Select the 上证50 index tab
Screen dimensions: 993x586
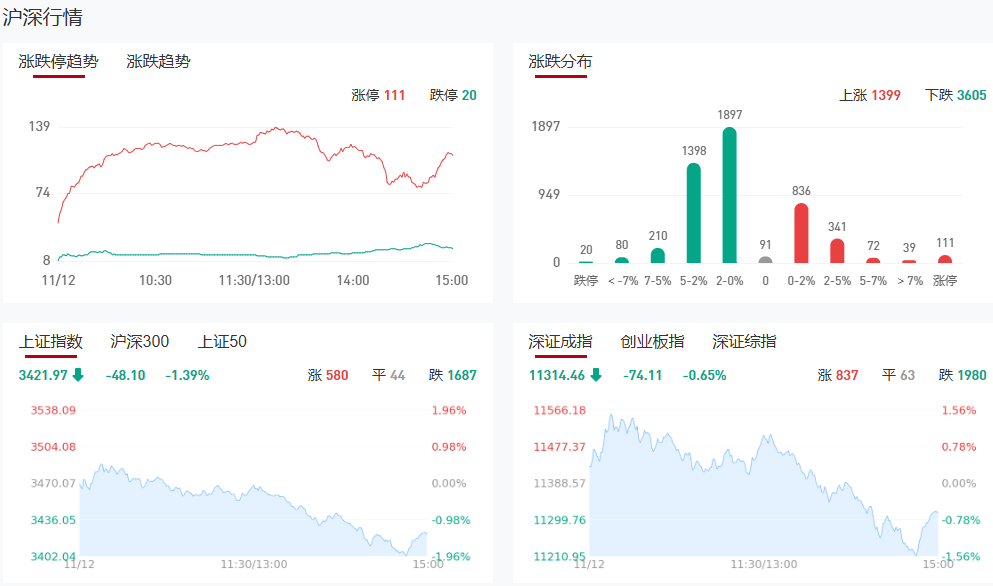(222, 342)
